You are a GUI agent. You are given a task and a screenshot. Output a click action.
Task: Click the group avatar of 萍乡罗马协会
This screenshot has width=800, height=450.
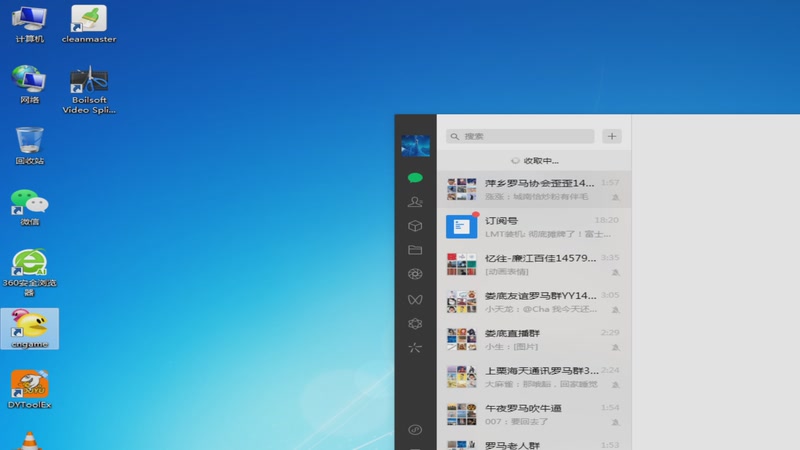coord(462,189)
